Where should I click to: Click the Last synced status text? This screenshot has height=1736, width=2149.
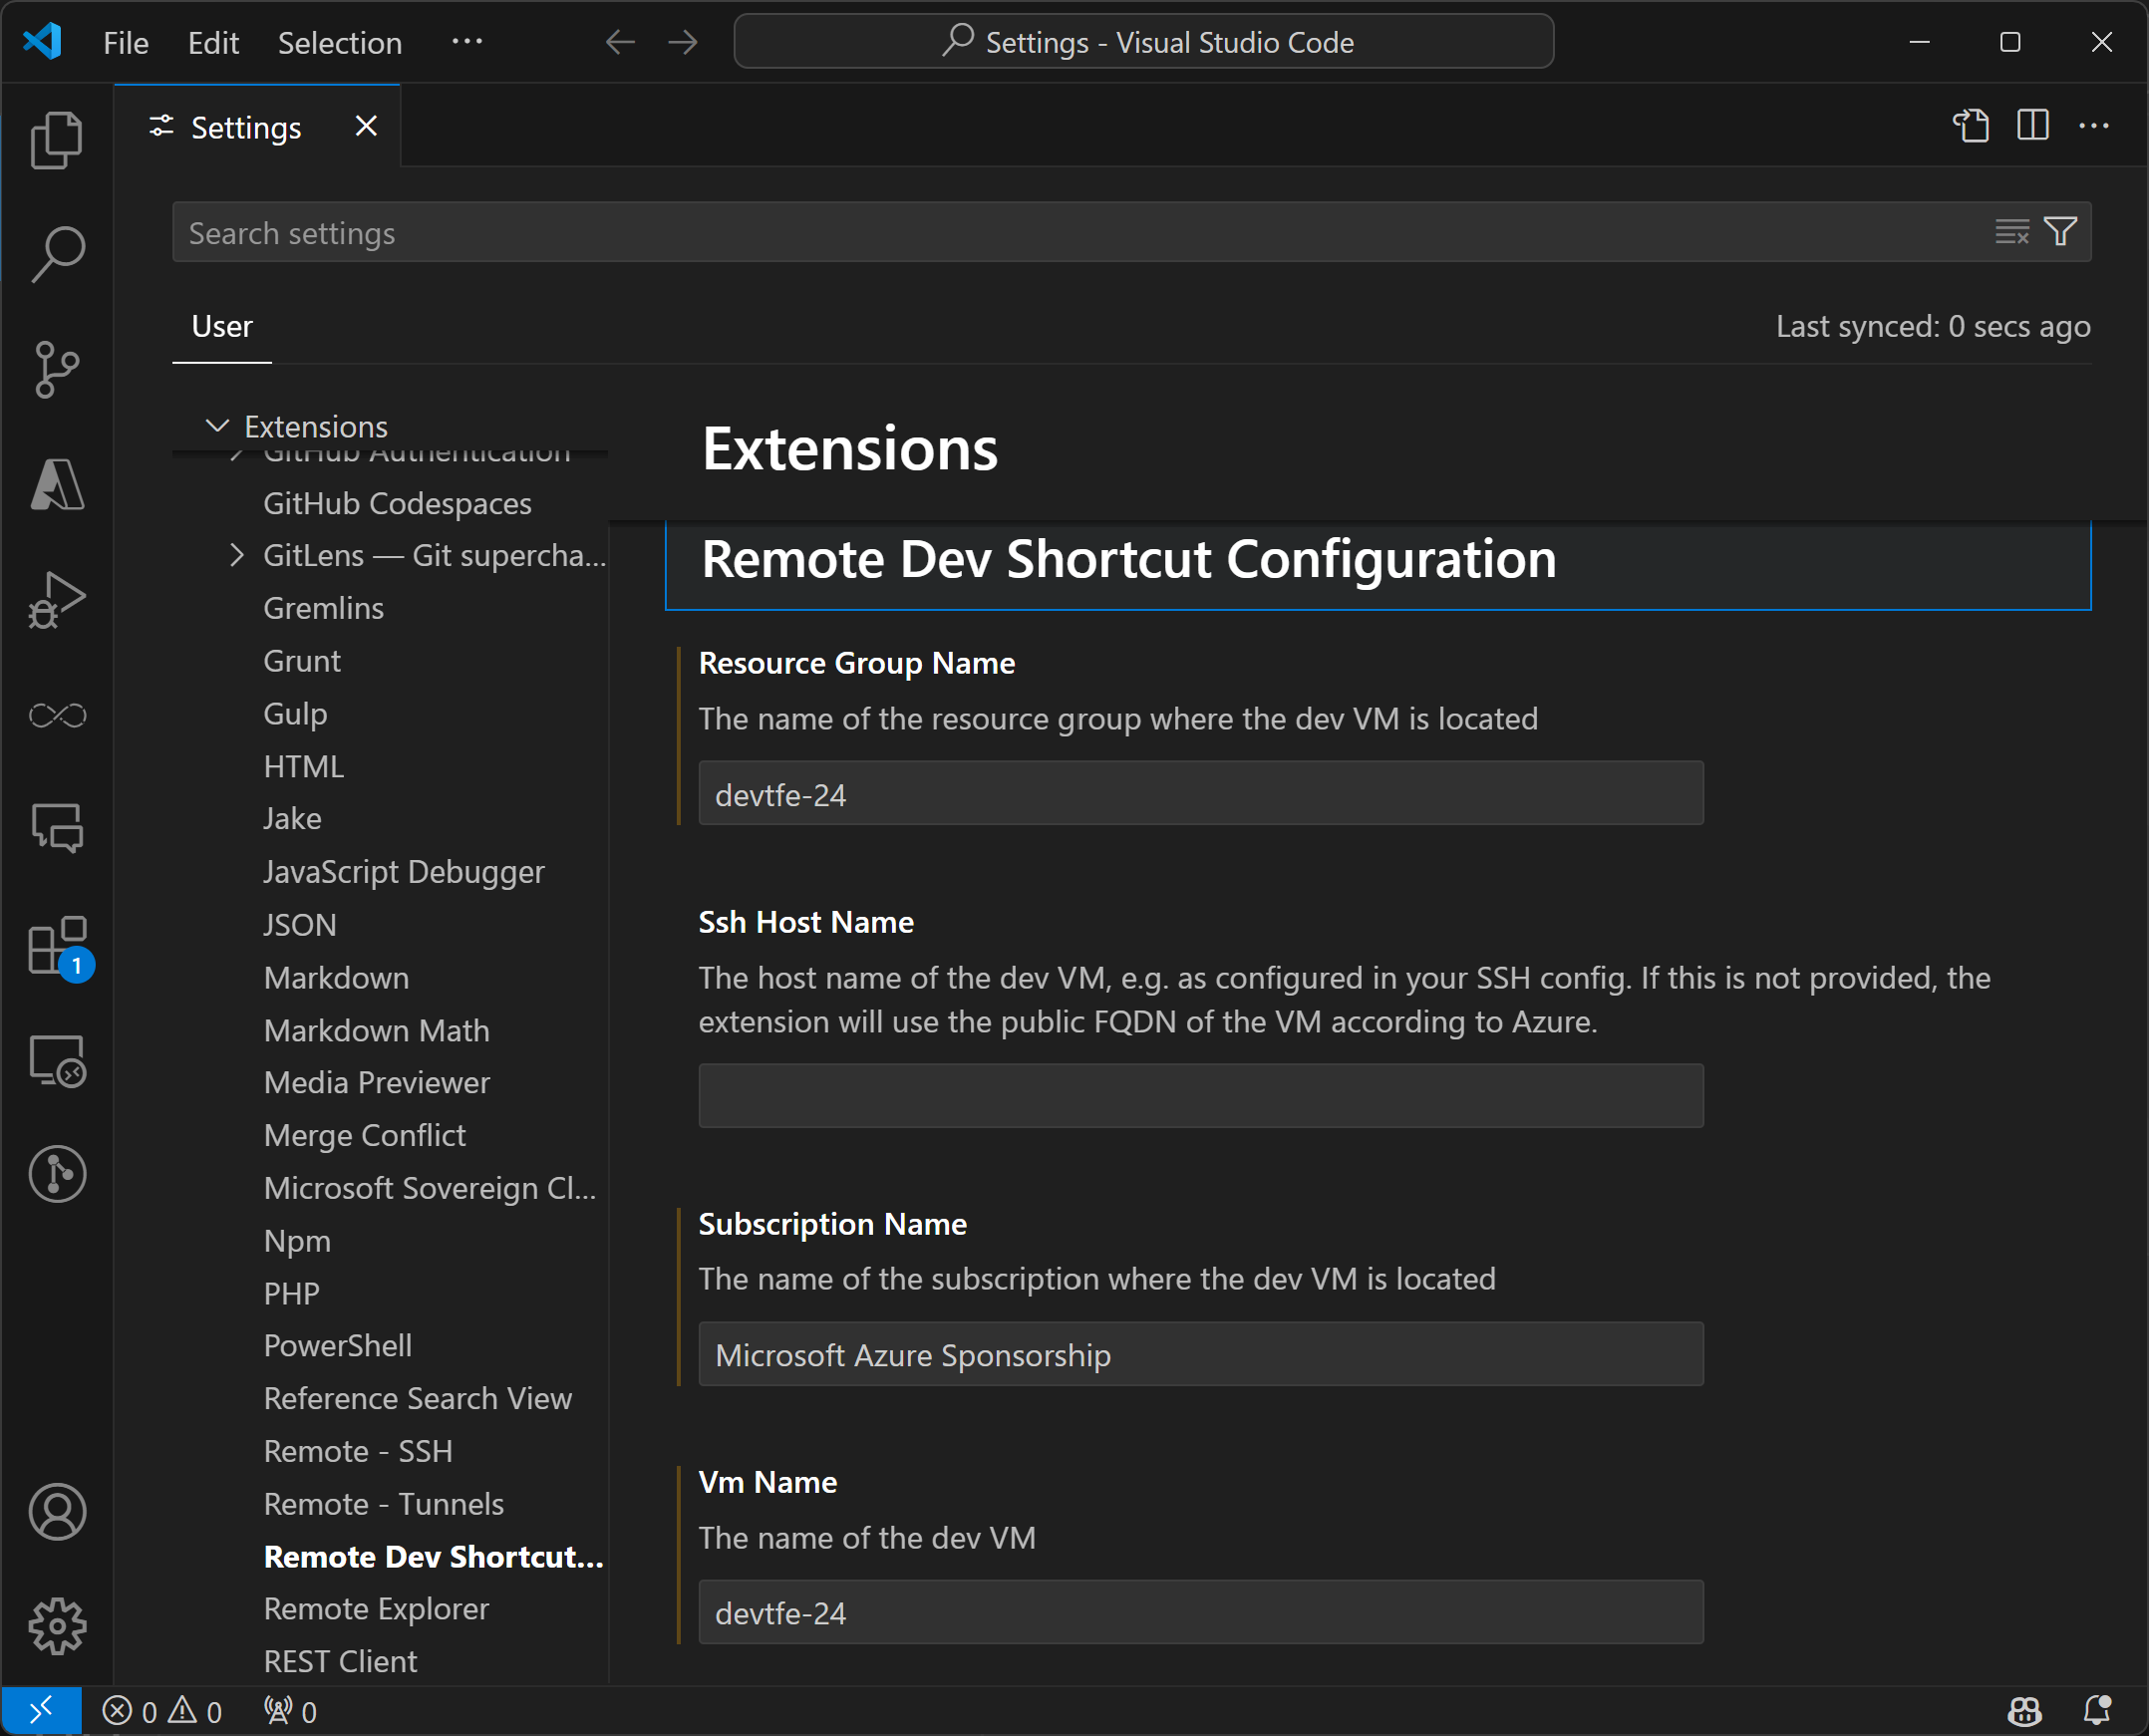coord(1932,326)
